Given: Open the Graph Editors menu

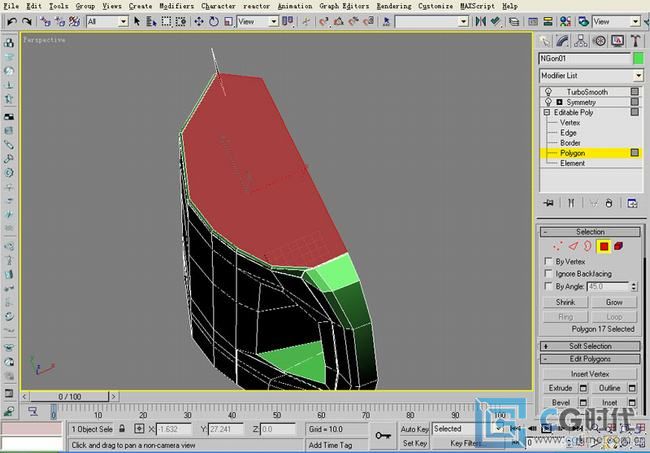Looking at the screenshot, I should [344, 6].
